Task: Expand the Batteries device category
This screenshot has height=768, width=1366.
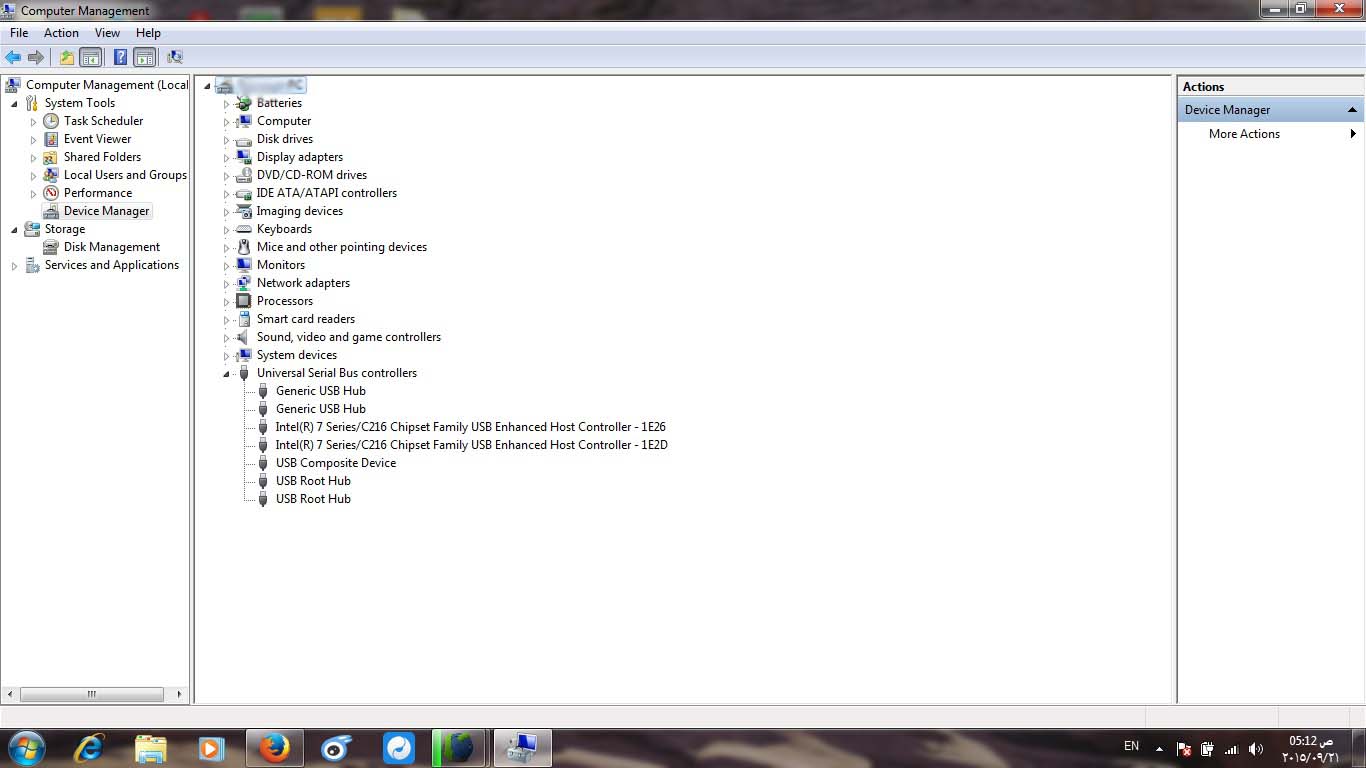Action: pos(227,103)
